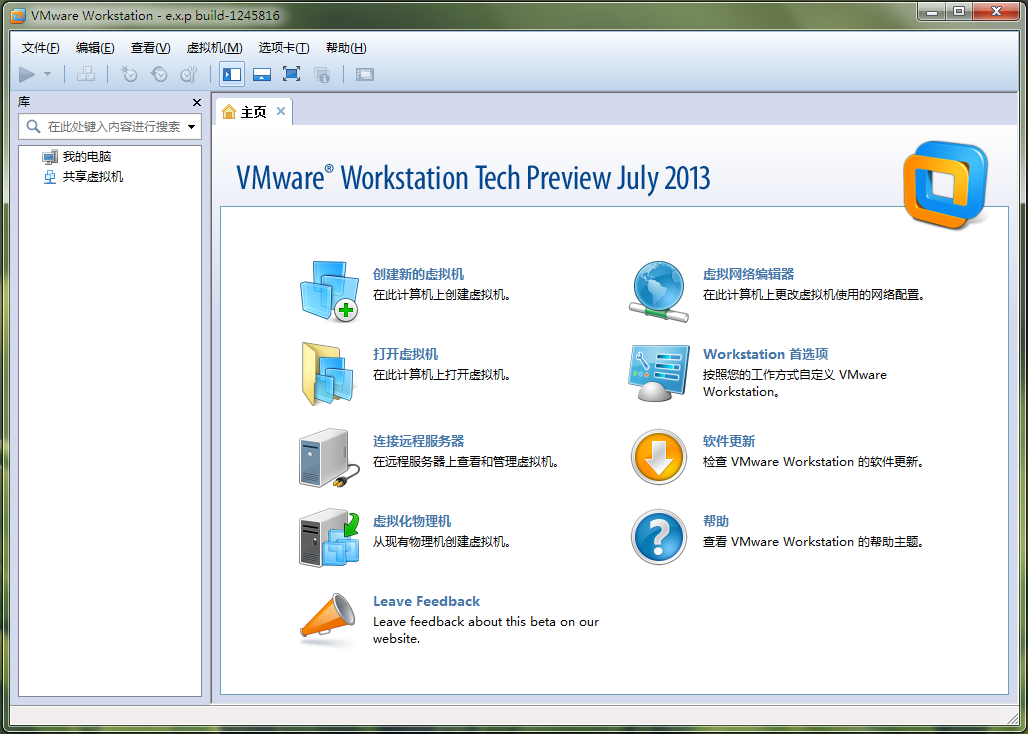This screenshot has width=1028, height=734.
Task: Click text 检查 VMware Workstation 的软件更新。
Action: [x=814, y=462]
